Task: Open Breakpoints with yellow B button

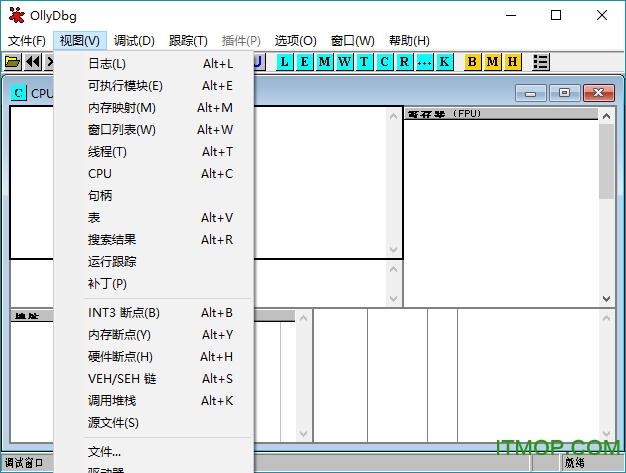Action: pos(473,62)
